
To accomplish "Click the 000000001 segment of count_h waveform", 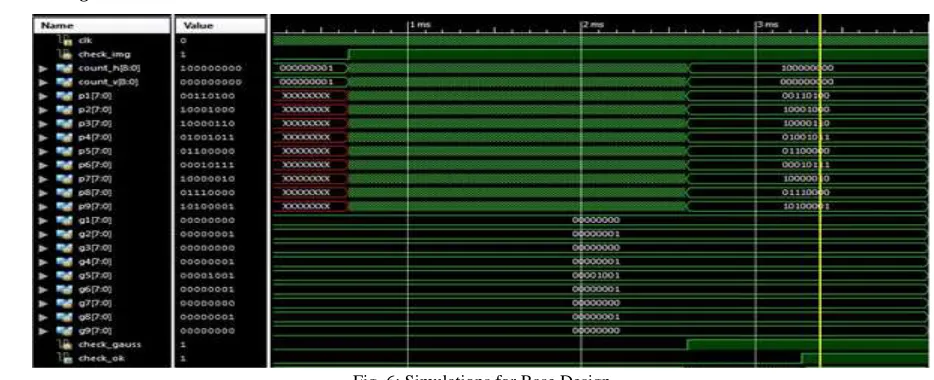I will 310,68.
